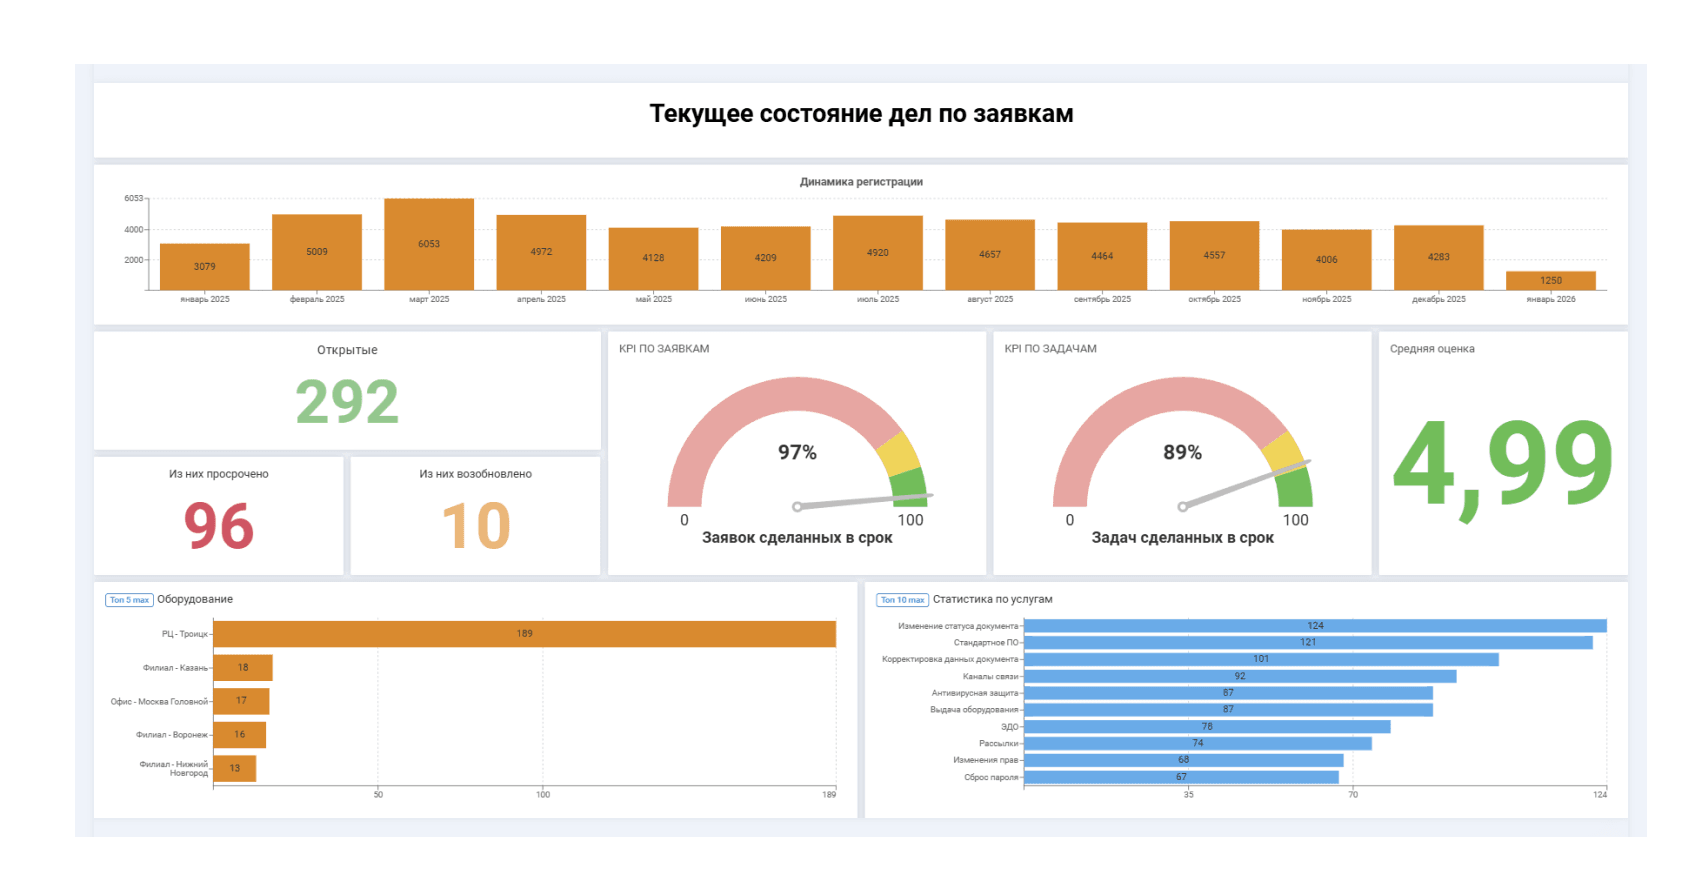The height and width of the screenshot is (885, 1708).
Task: Open the overdue count 96
Action: 219,526
